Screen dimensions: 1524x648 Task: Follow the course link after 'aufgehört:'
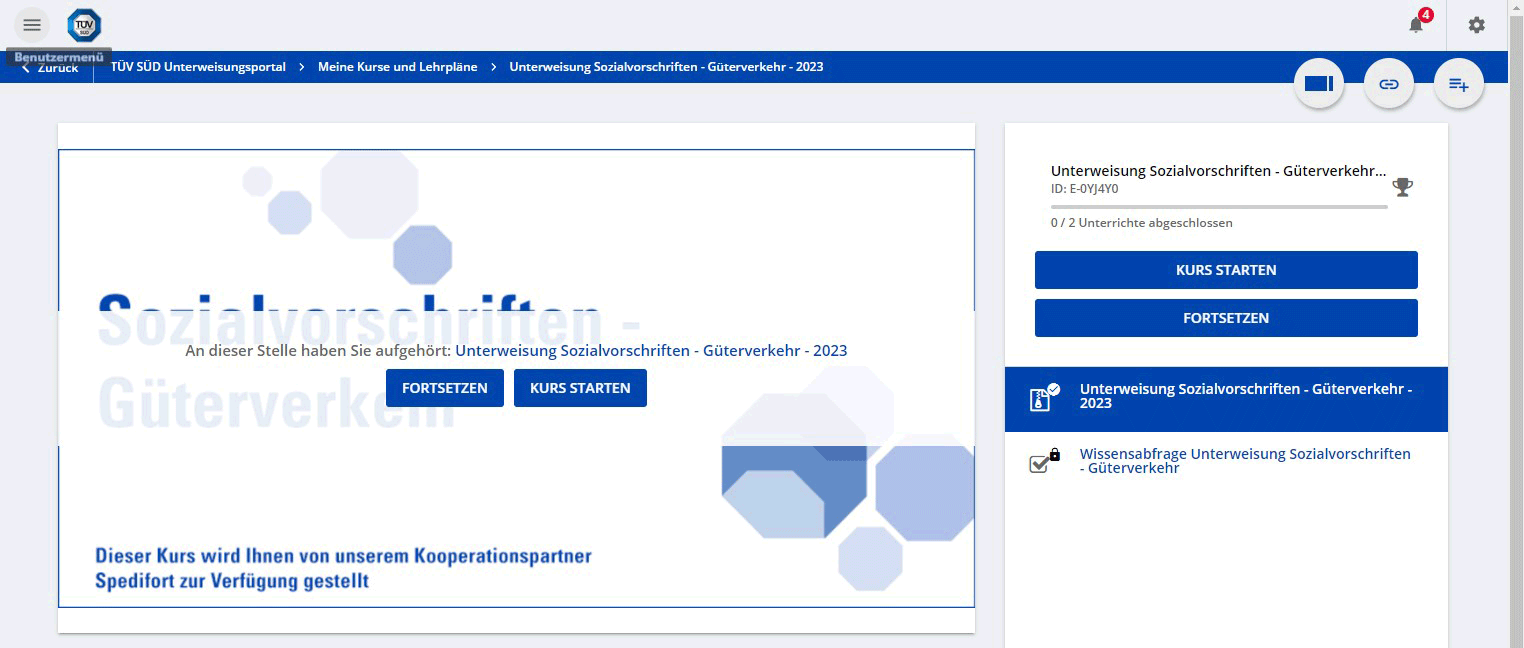[650, 351]
